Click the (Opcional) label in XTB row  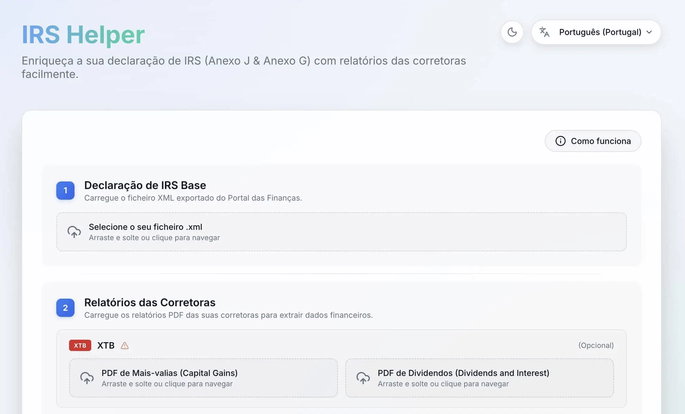pyautogui.click(x=595, y=346)
